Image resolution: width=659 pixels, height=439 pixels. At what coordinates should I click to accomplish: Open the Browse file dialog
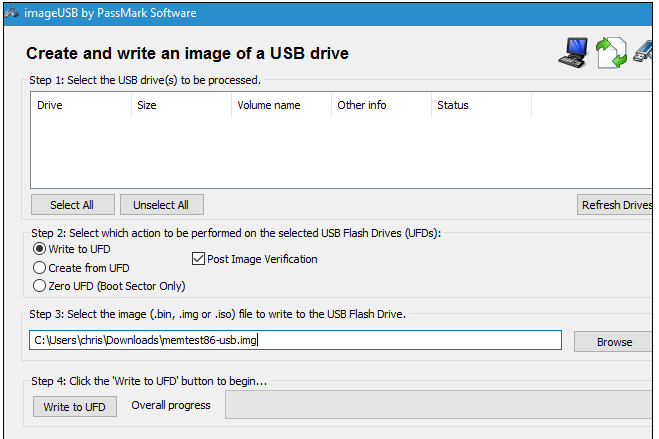click(x=613, y=342)
